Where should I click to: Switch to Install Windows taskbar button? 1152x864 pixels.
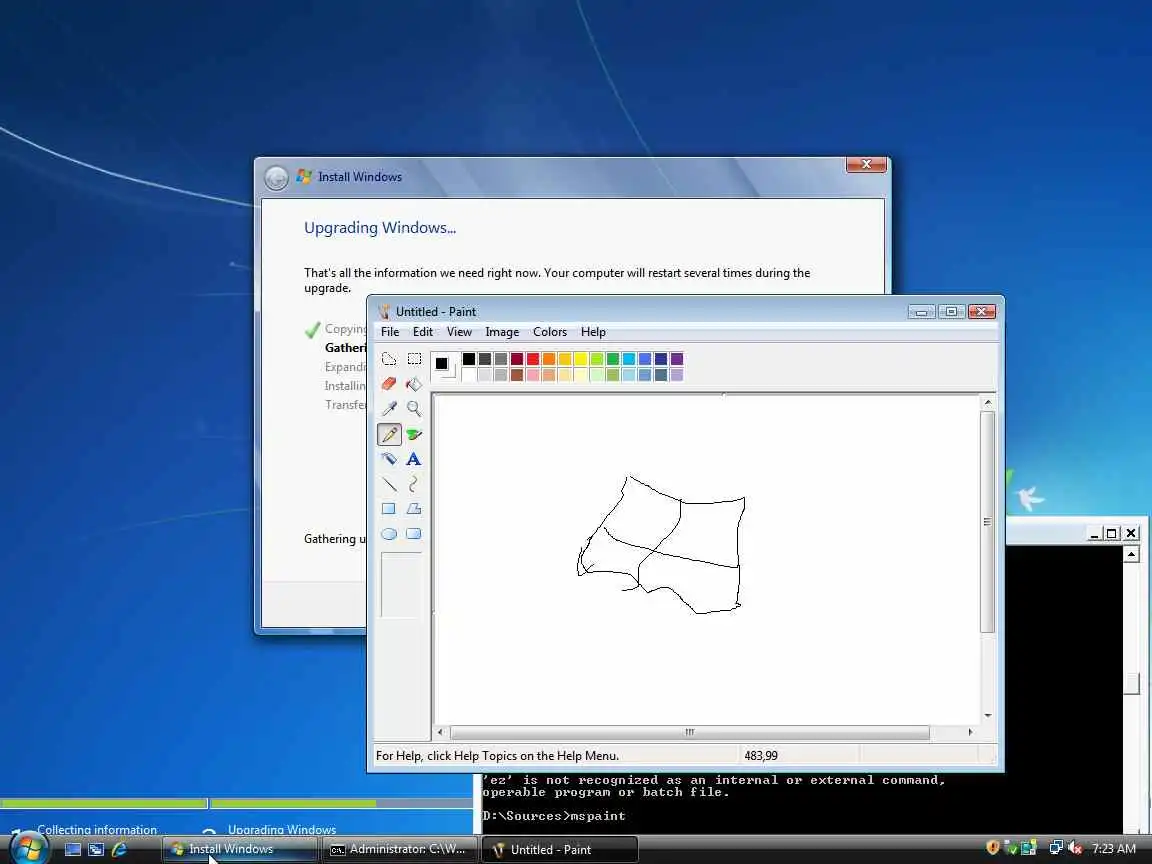point(240,849)
